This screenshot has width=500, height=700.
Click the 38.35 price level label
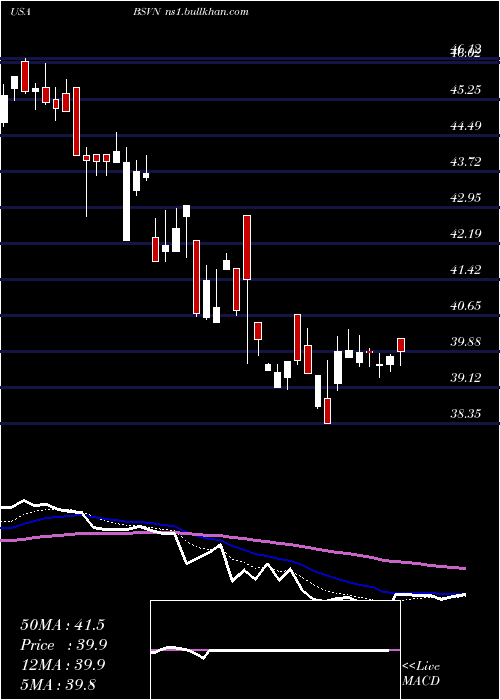(x=466, y=414)
